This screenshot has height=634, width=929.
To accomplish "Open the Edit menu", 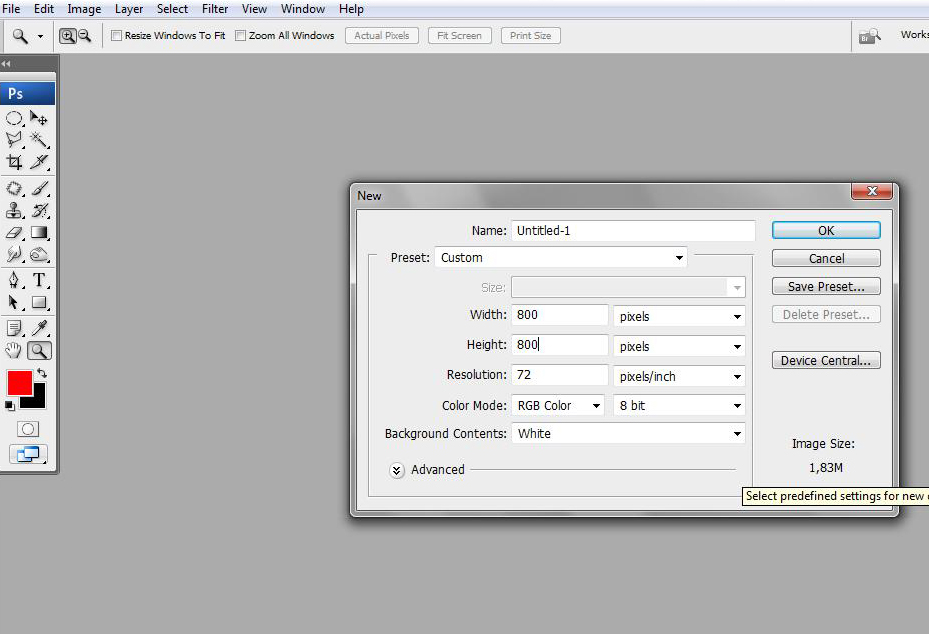I will pyautogui.click(x=44, y=9).
